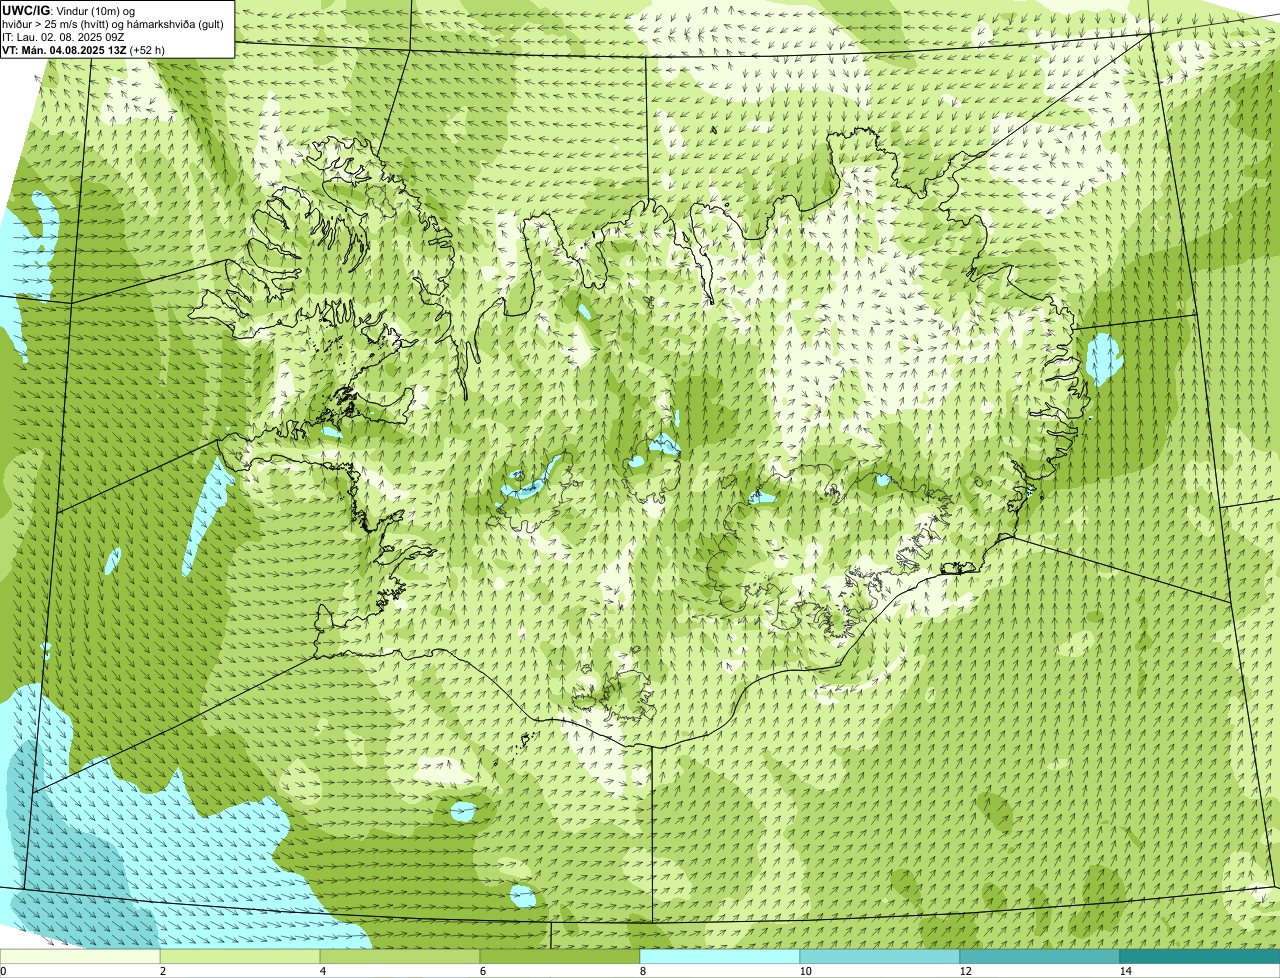
Task: Choose the 12–14 m/s teal legend segment
Action: pyautogui.click(x=1040, y=956)
